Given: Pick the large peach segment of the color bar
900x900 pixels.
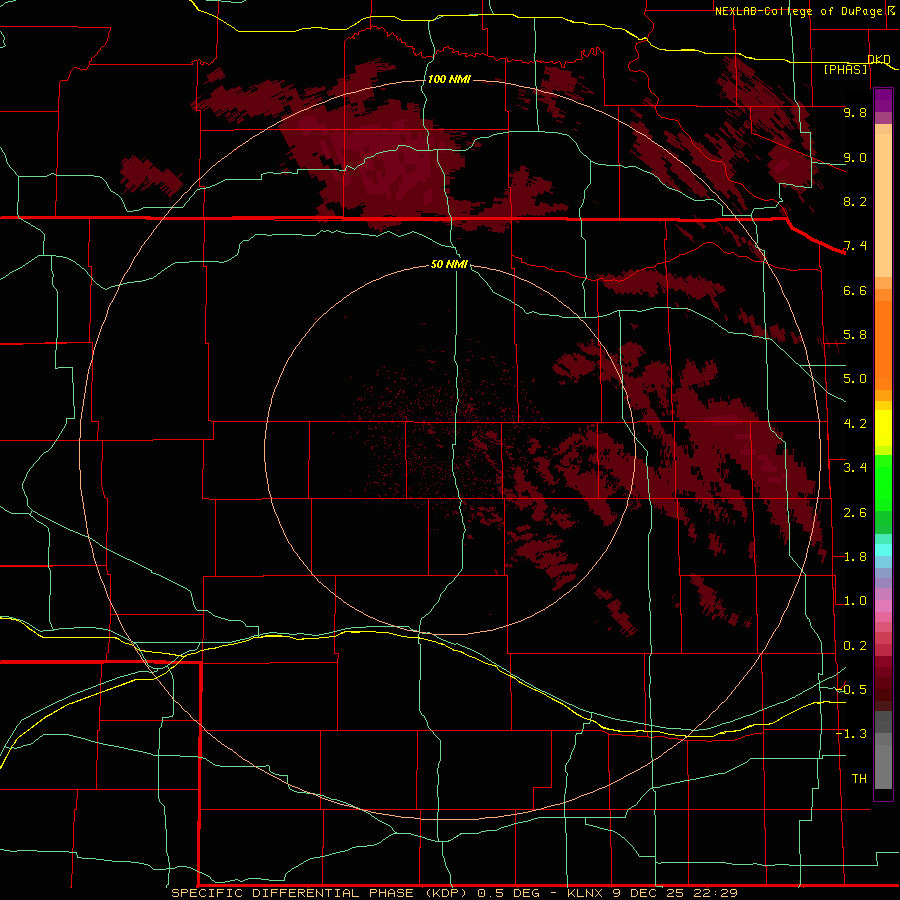Looking at the screenshot, I should [883, 206].
